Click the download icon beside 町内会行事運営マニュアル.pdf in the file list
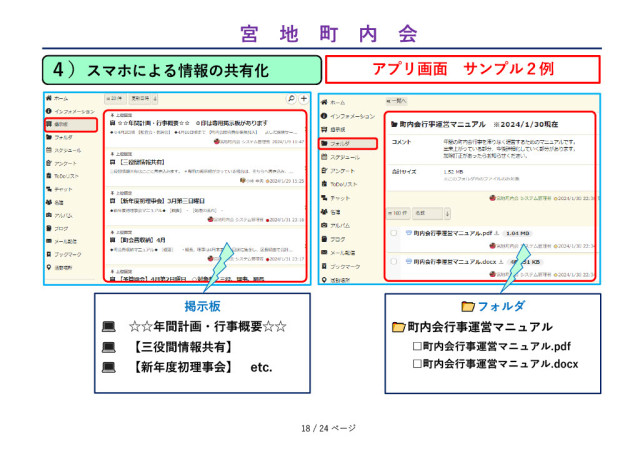Screen dimensions: 640x454 (496, 234)
